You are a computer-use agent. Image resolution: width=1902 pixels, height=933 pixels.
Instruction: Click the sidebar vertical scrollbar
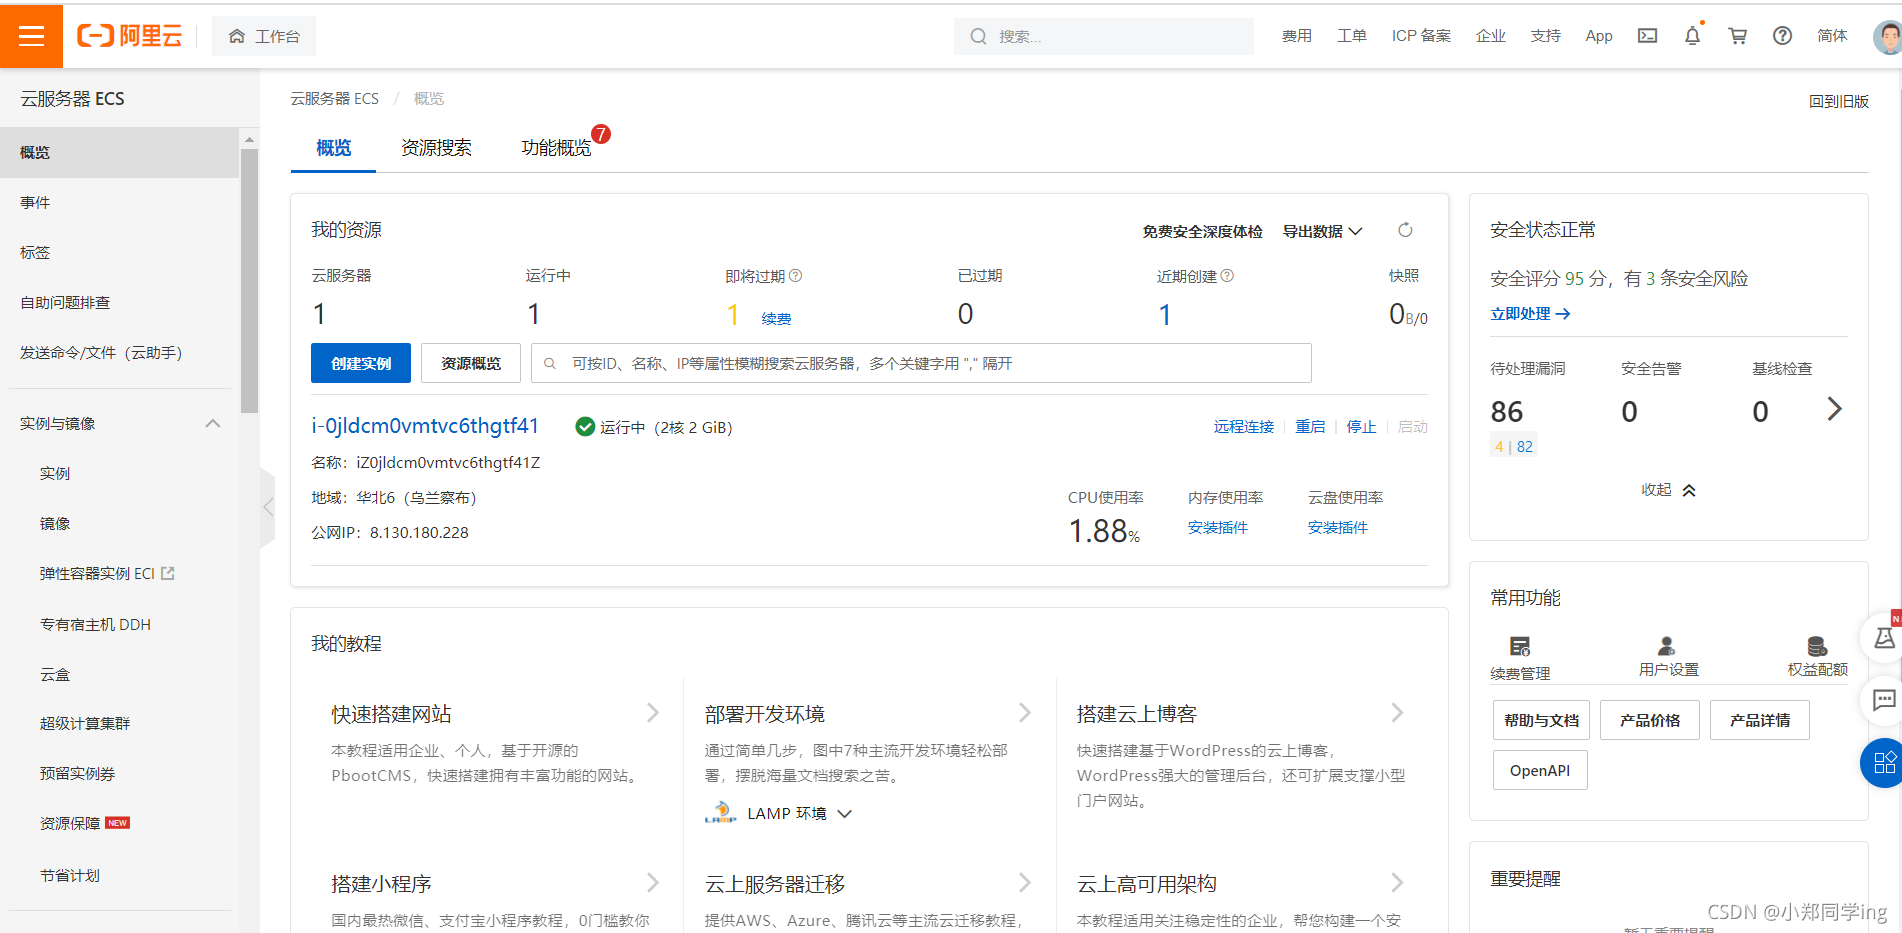click(249, 280)
